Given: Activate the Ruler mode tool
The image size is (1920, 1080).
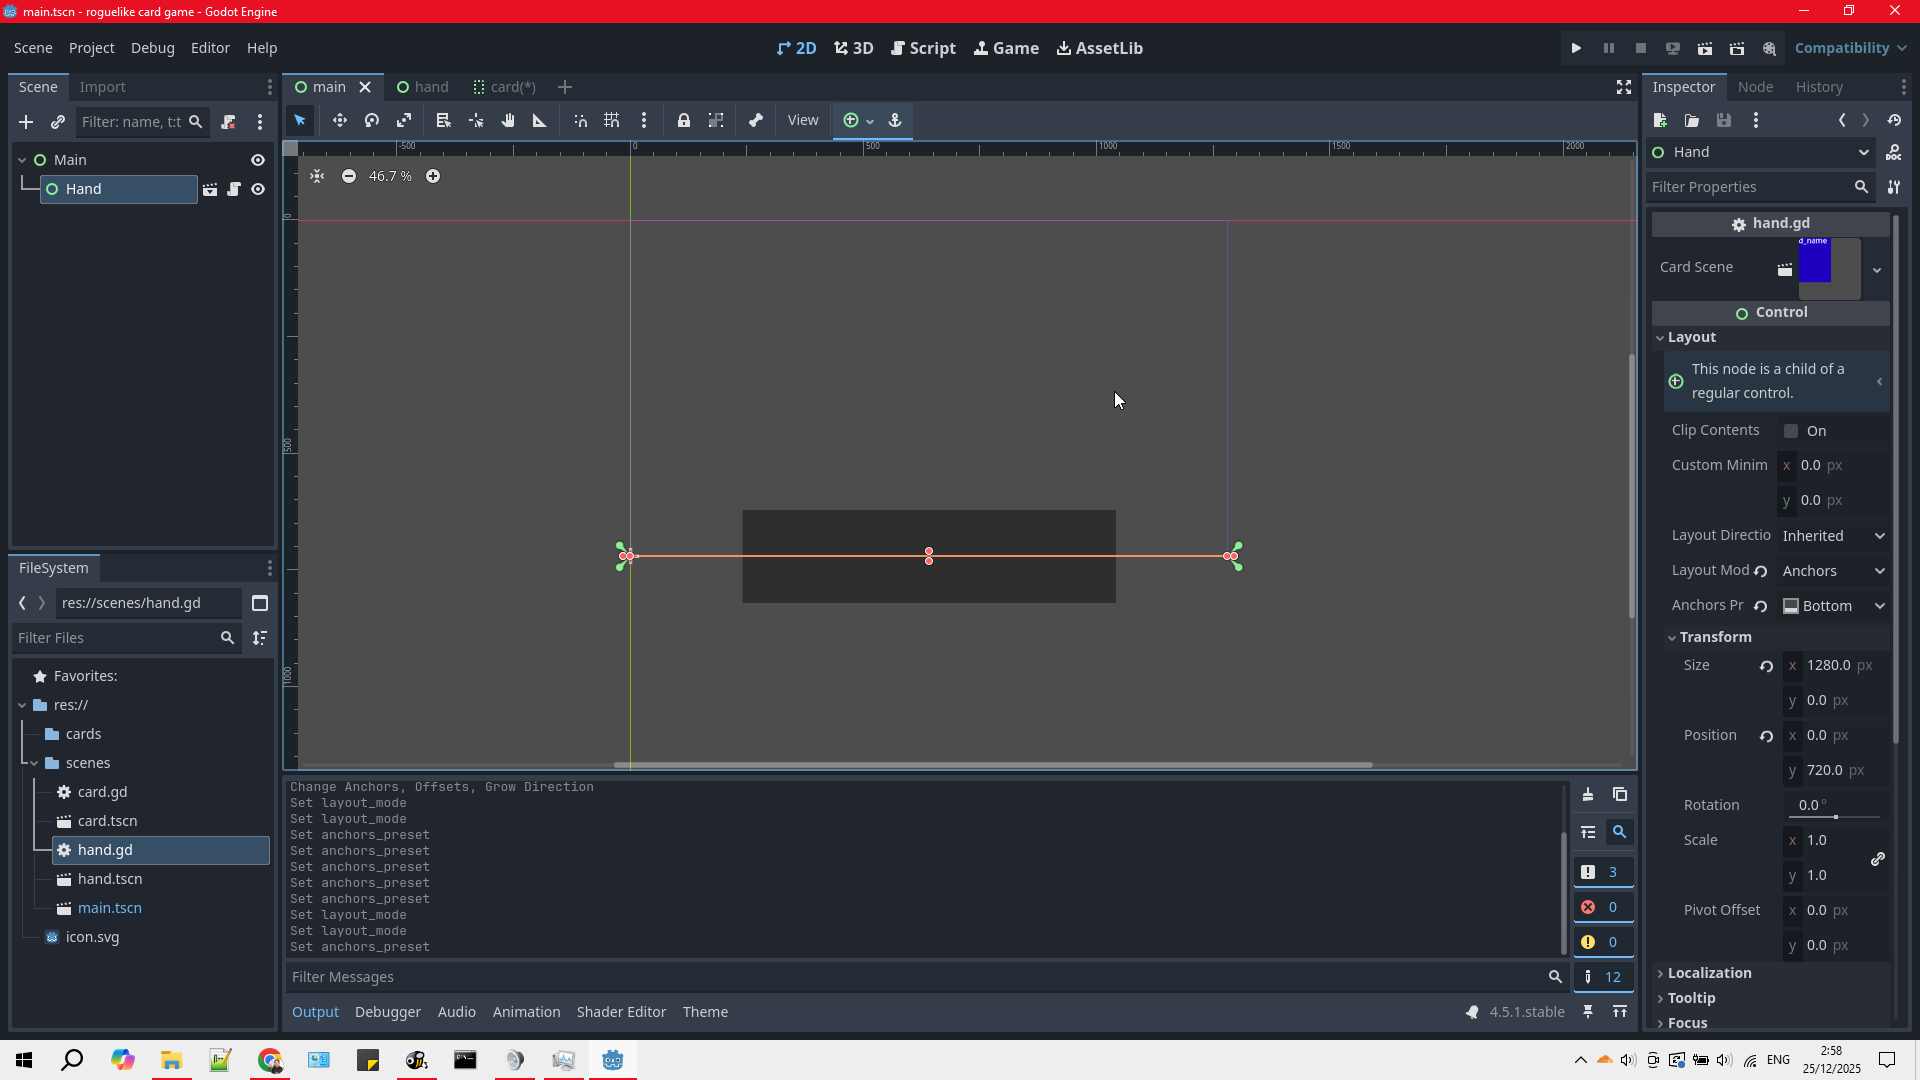Looking at the screenshot, I should [x=540, y=120].
